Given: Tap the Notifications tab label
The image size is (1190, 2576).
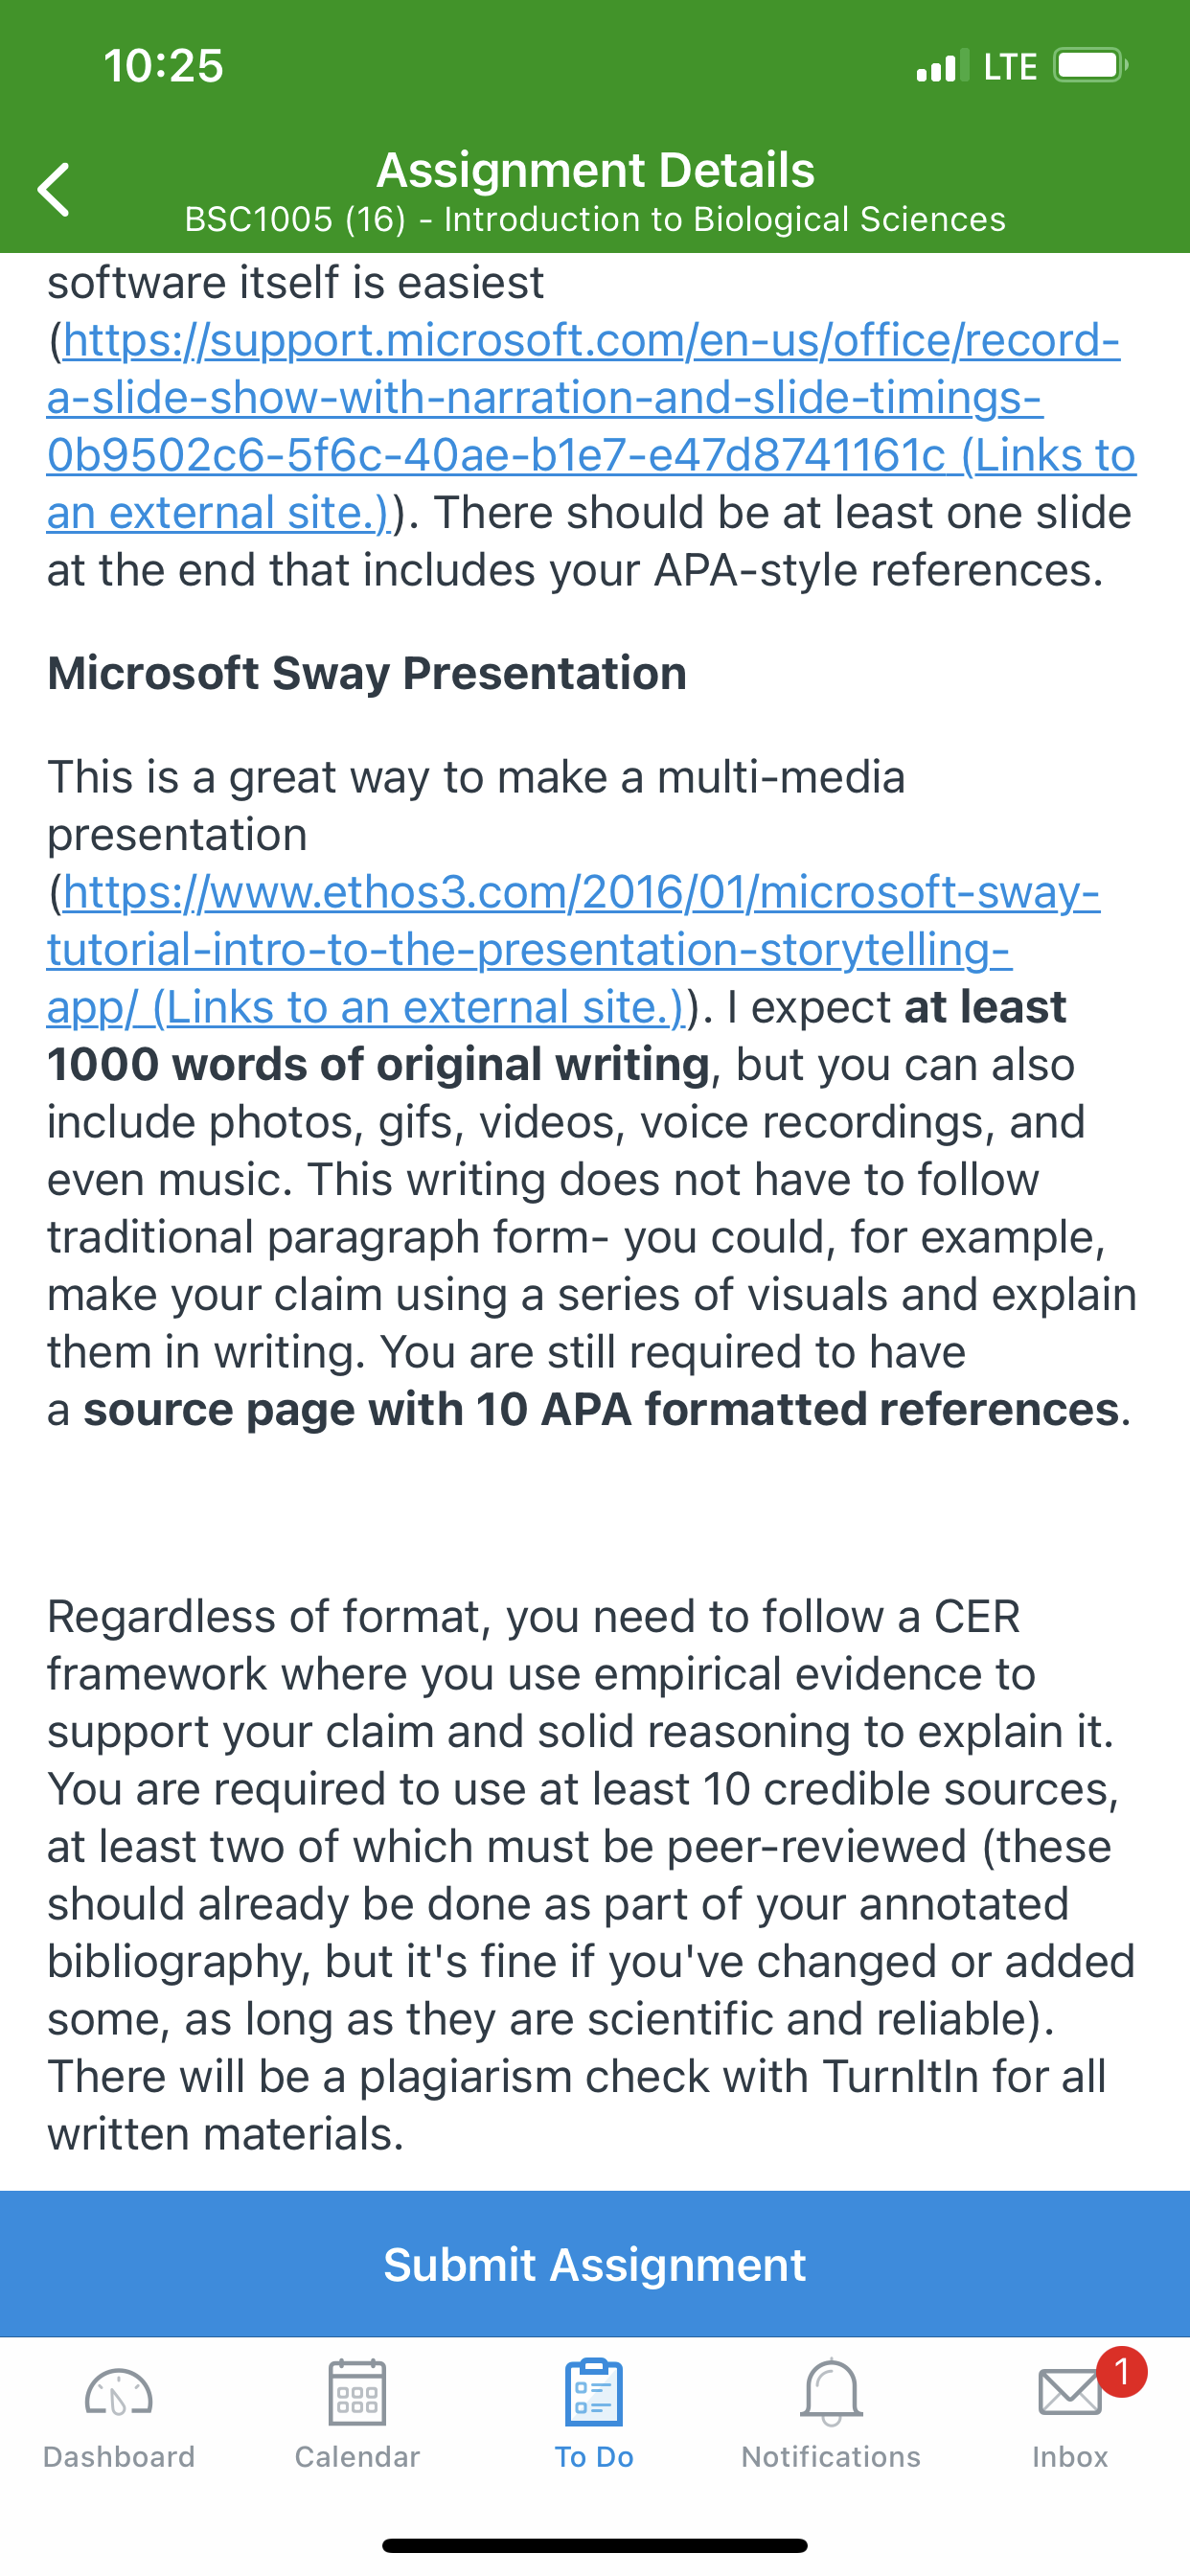Looking at the screenshot, I should 831,2456.
